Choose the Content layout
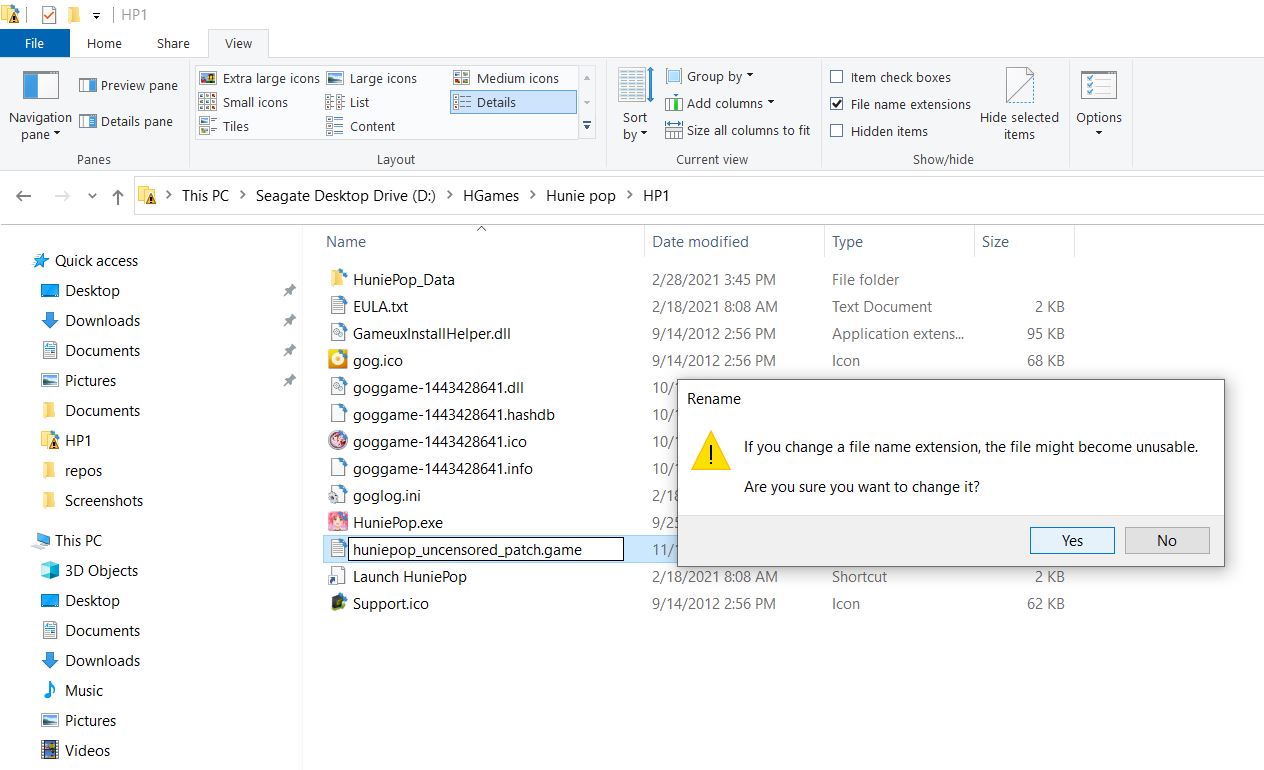This screenshot has height=770, width=1264. [x=360, y=126]
